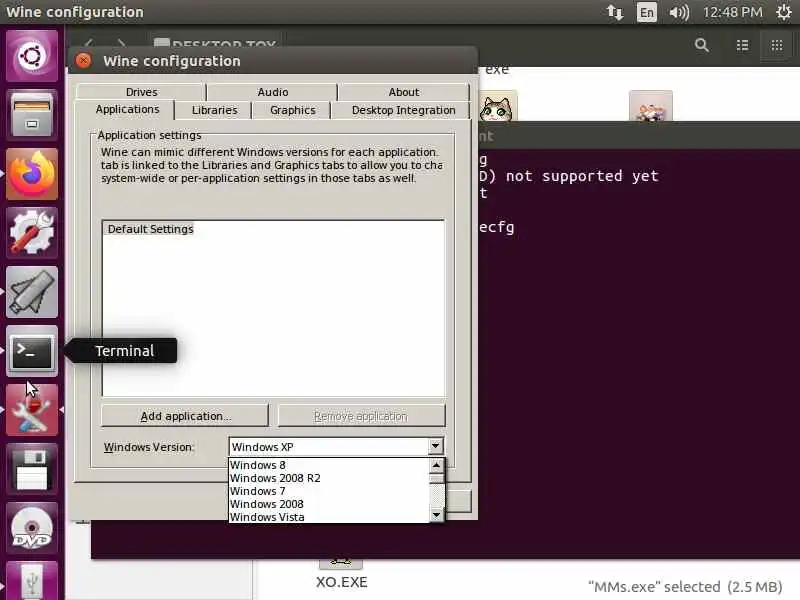Viewport: 800px width, 600px height.
Task: Switch to the Desktop Integration tab
Action: (403, 110)
